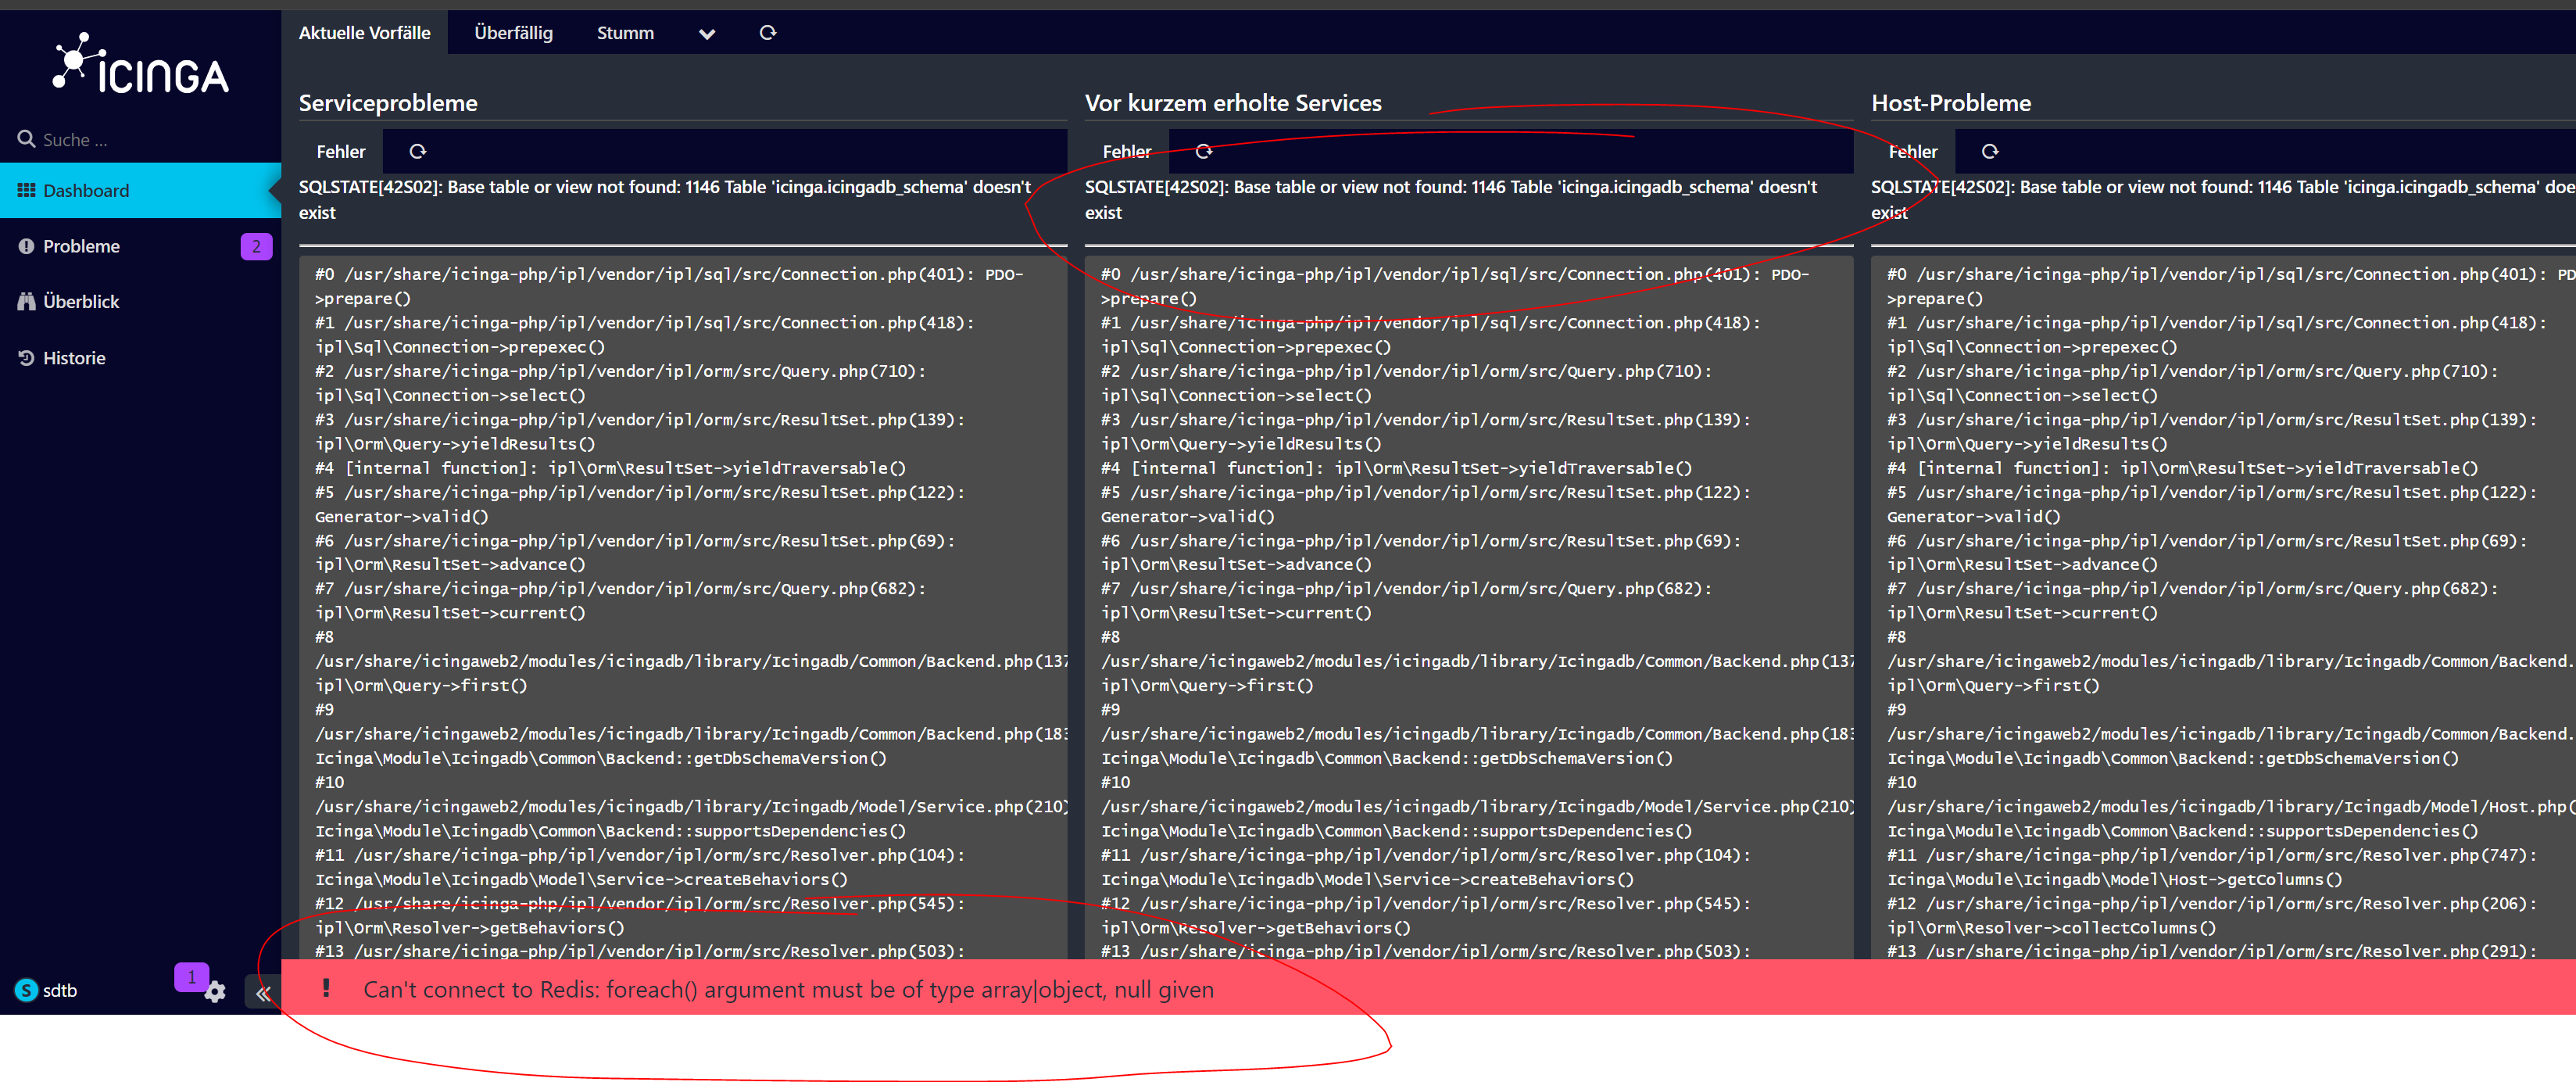
Task: Click the Icinga logo
Action: [x=141, y=63]
